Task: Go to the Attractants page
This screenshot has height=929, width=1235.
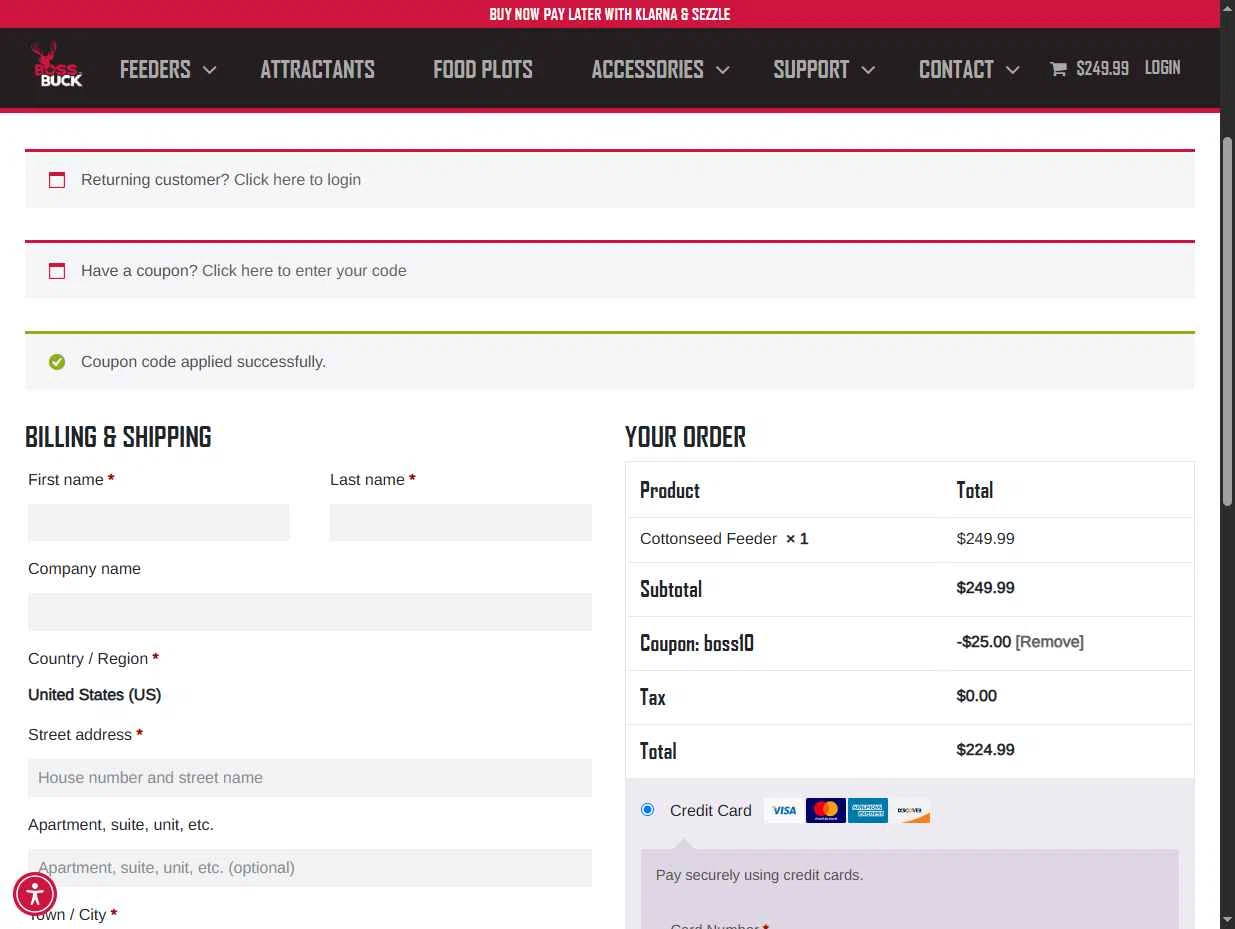Action: [318, 69]
